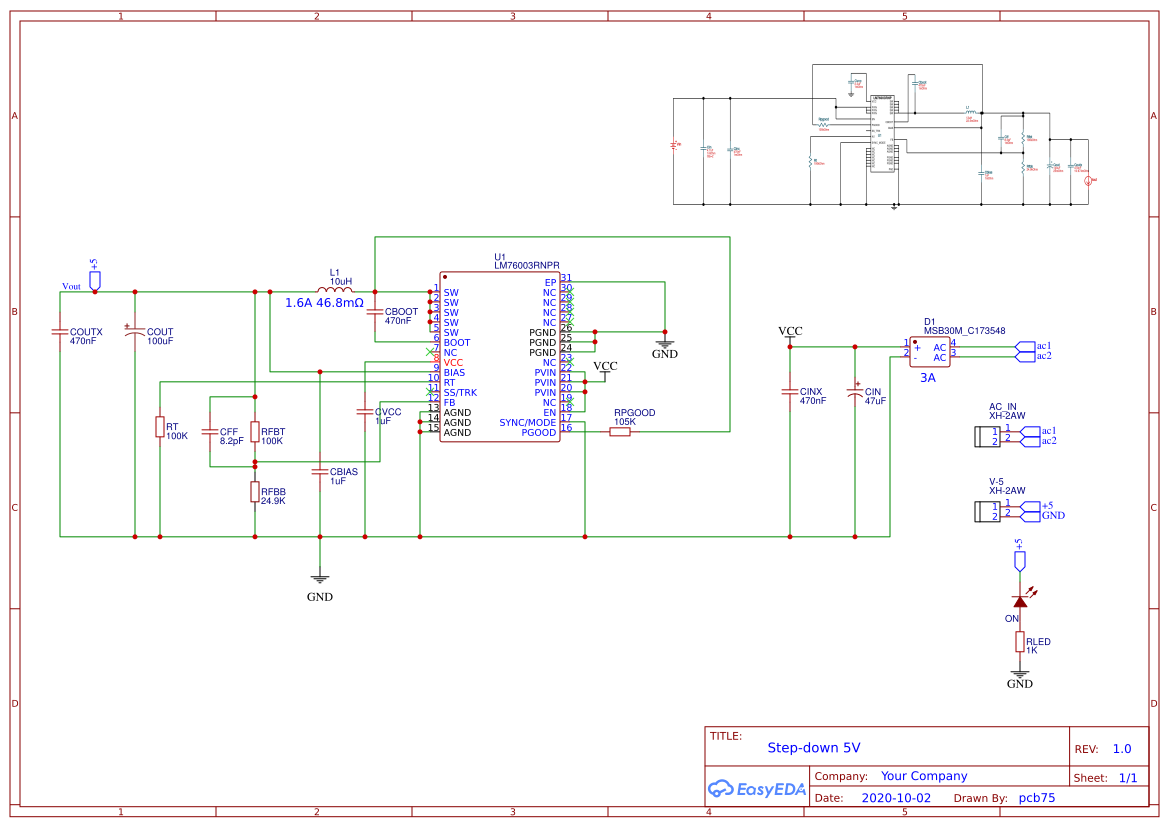Select resistor RT 100K
The height and width of the screenshot is (827, 1169).
(160, 428)
